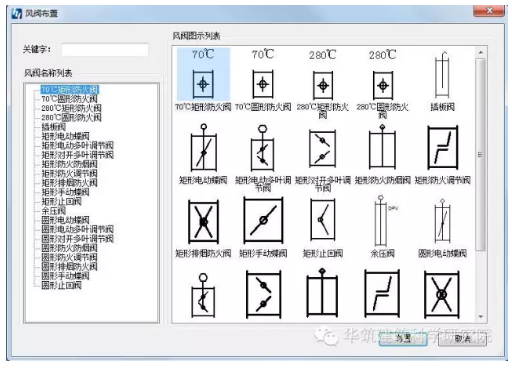The height and width of the screenshot is (369, 512).
Task: Focus the 关键字 keyword search field
Action: point(105,50)
